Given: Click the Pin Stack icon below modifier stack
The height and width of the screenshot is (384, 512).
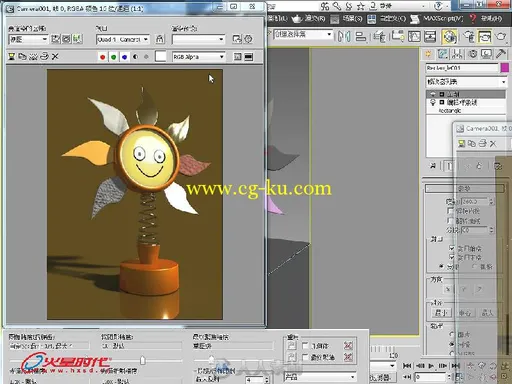Looking at the screenshot, I should point(433,166).
